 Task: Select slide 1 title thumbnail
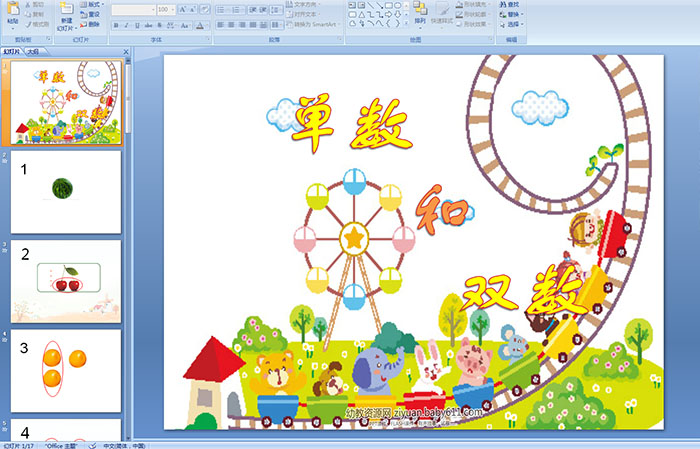tap(66, 103)
